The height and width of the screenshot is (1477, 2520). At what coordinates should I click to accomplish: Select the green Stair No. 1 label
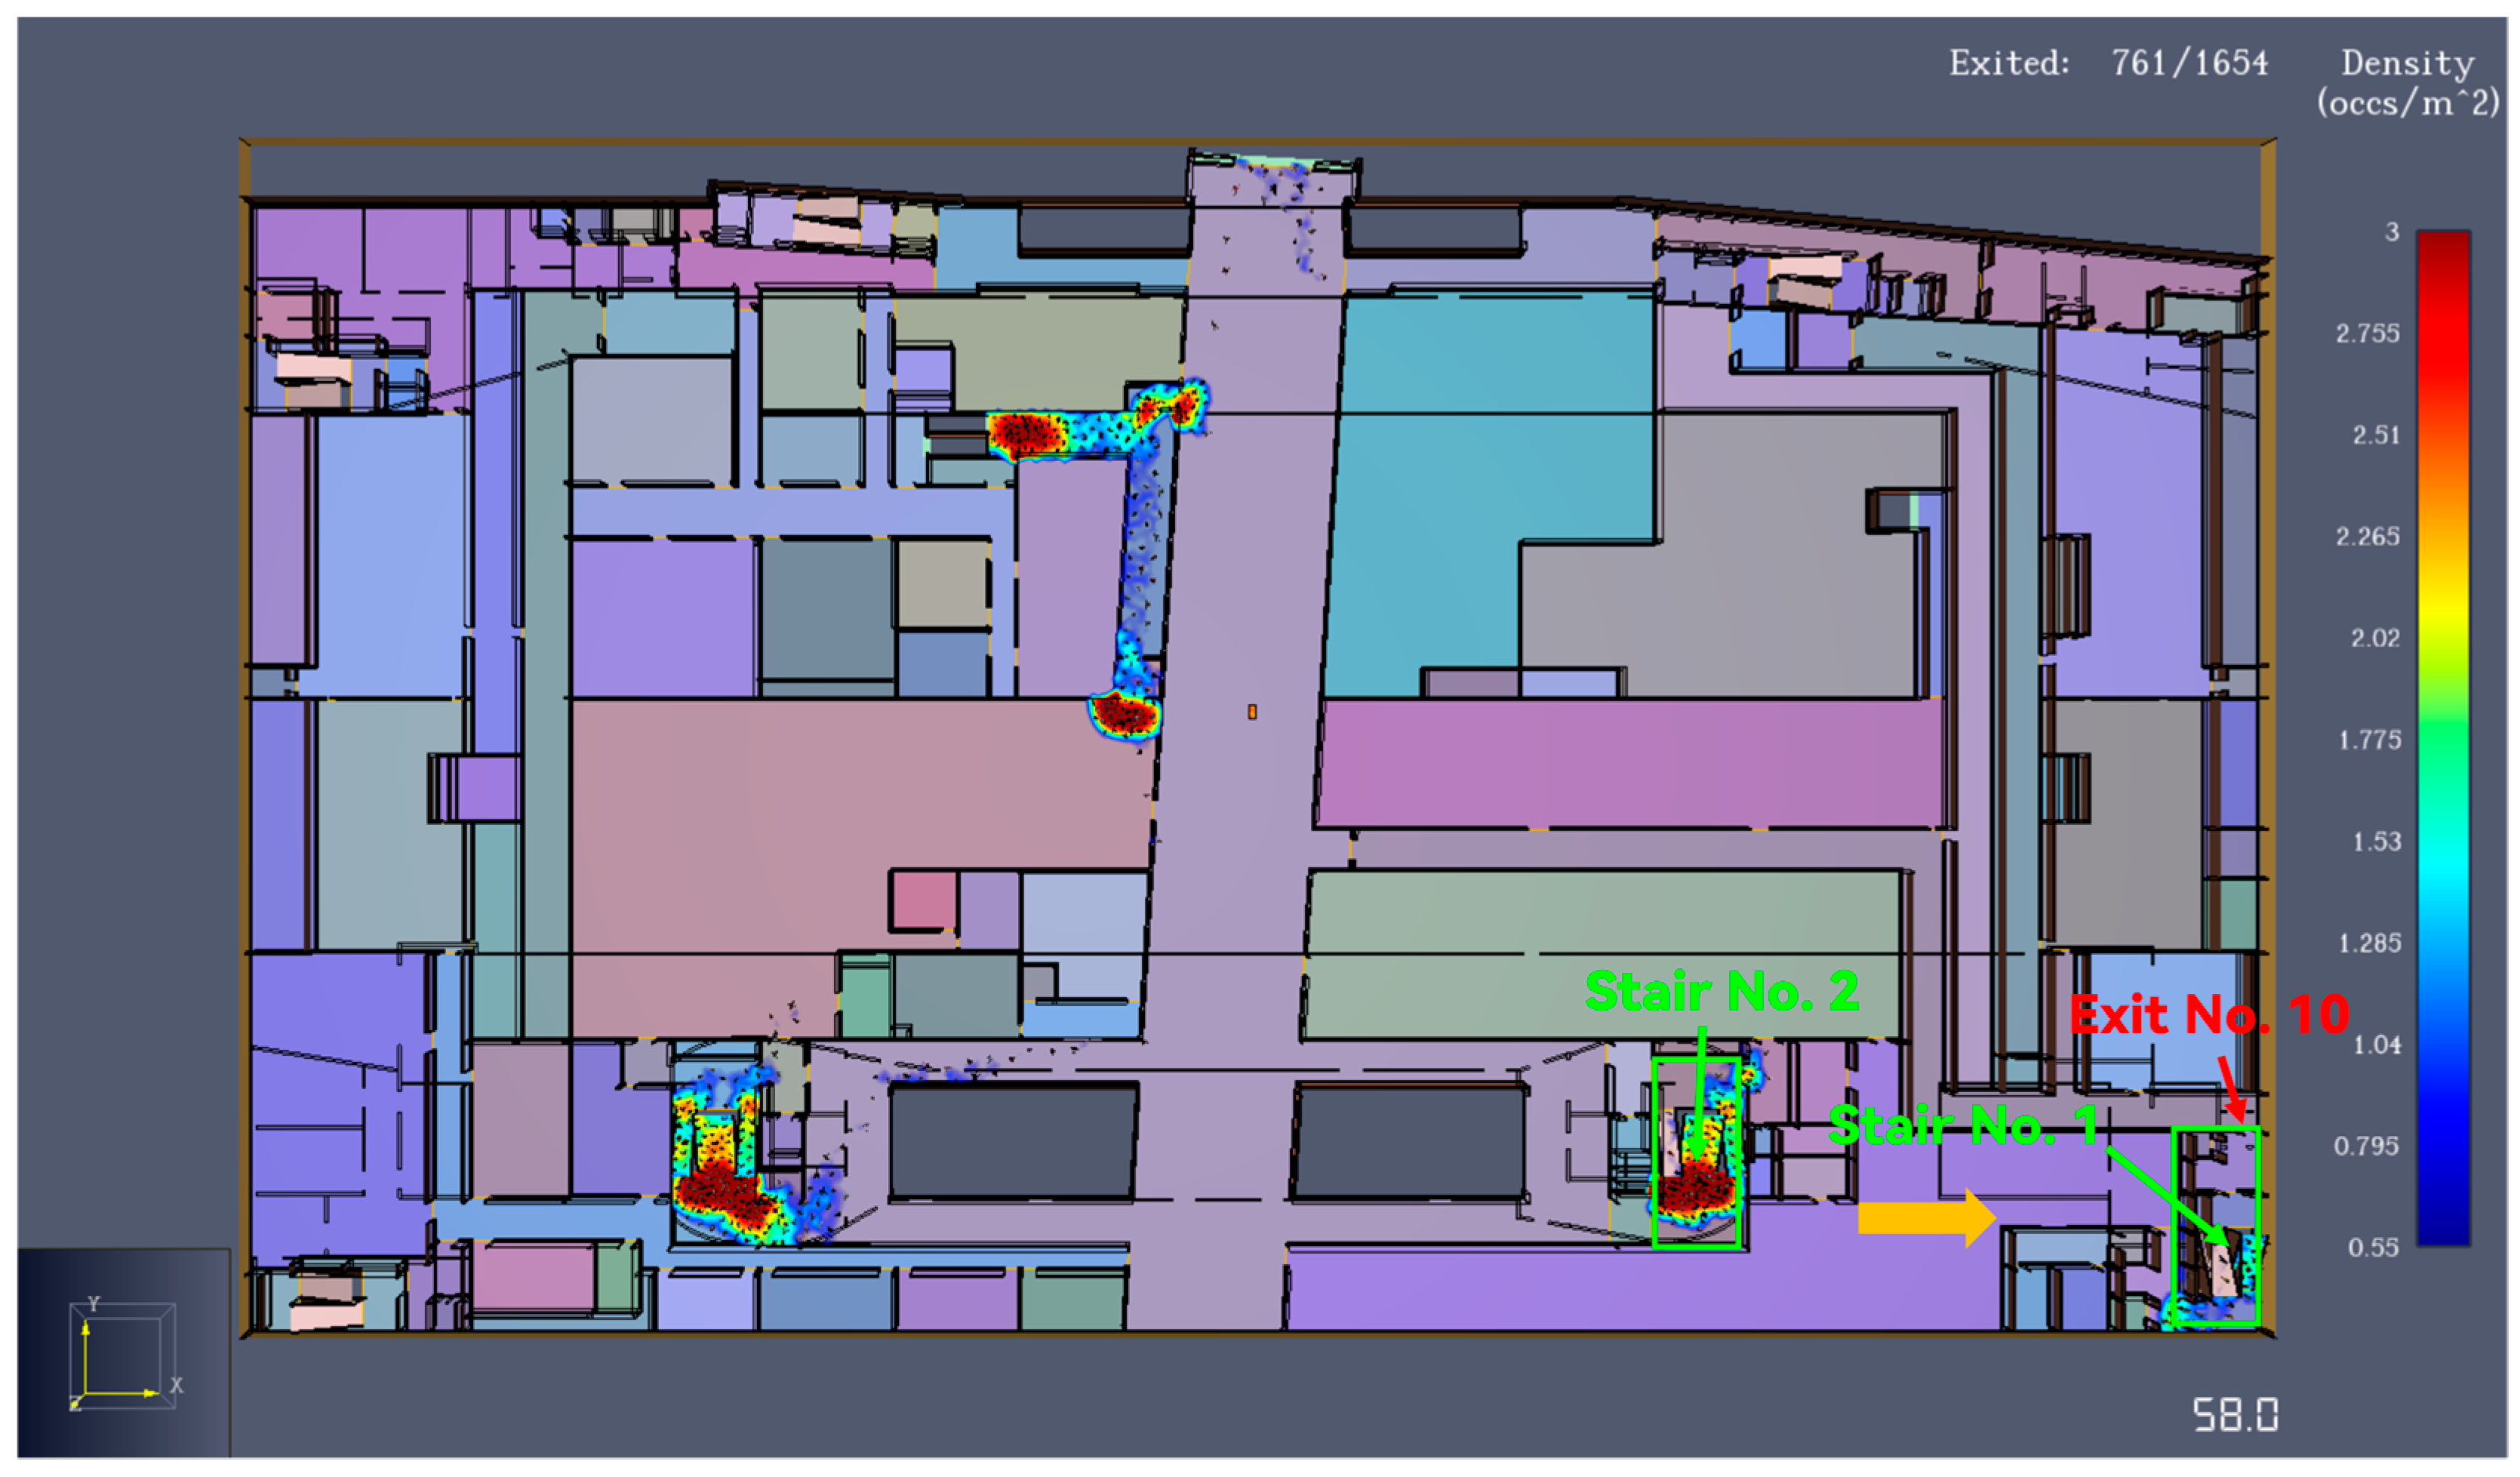pos(1963,1126)
